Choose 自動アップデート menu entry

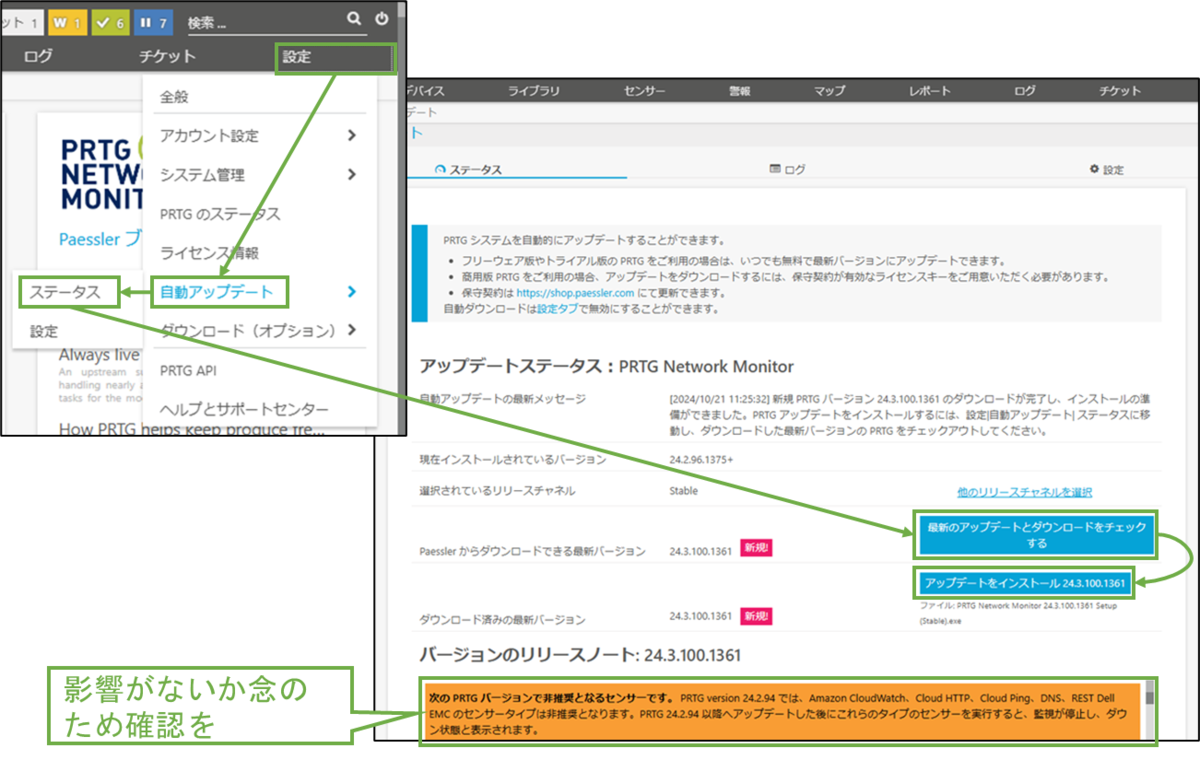(x=217, y=292)
